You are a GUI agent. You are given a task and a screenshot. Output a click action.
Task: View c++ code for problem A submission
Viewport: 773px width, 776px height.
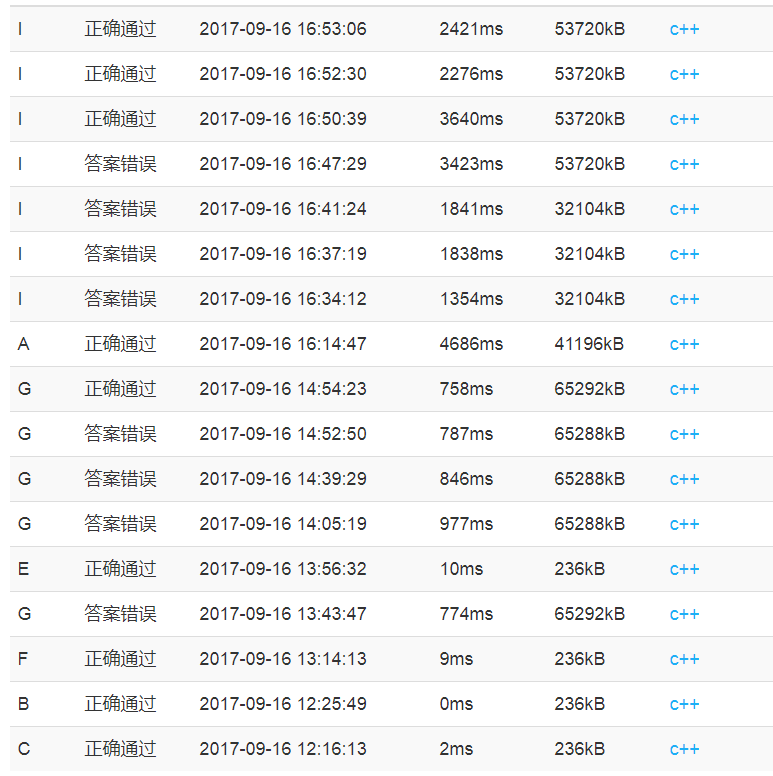coord(684,344)
